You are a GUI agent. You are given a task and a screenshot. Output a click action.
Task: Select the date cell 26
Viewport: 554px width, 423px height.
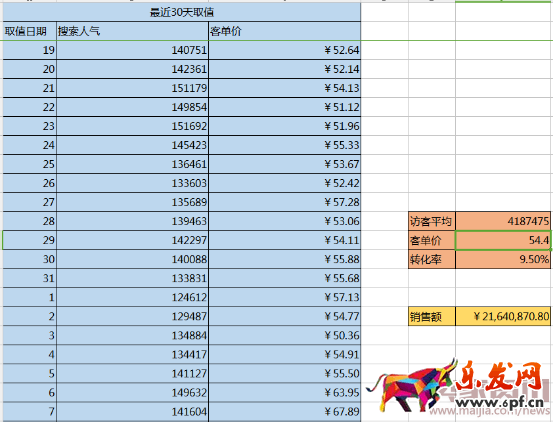pyautogui.click(x=30, y=184)
